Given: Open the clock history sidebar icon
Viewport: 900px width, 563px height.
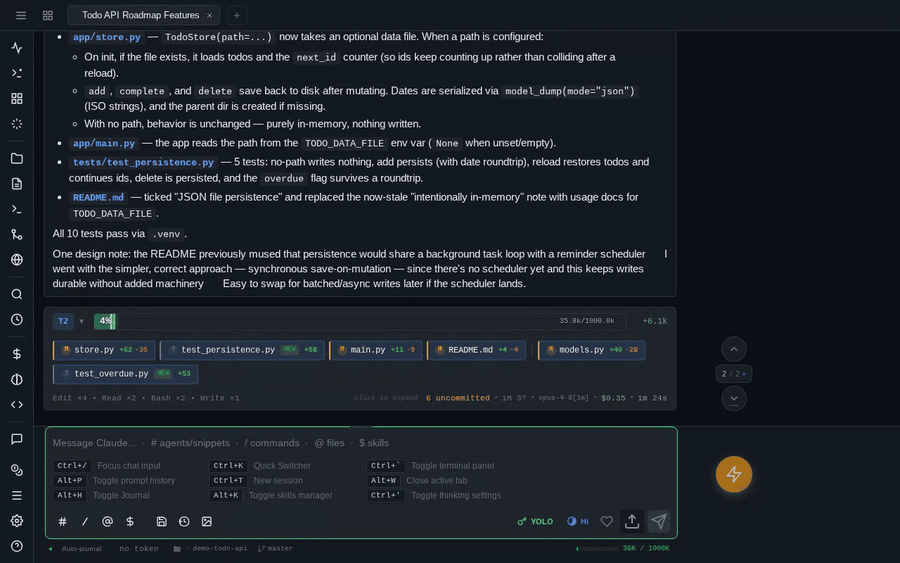Looking at the screenshot, I should coord(17,320).
